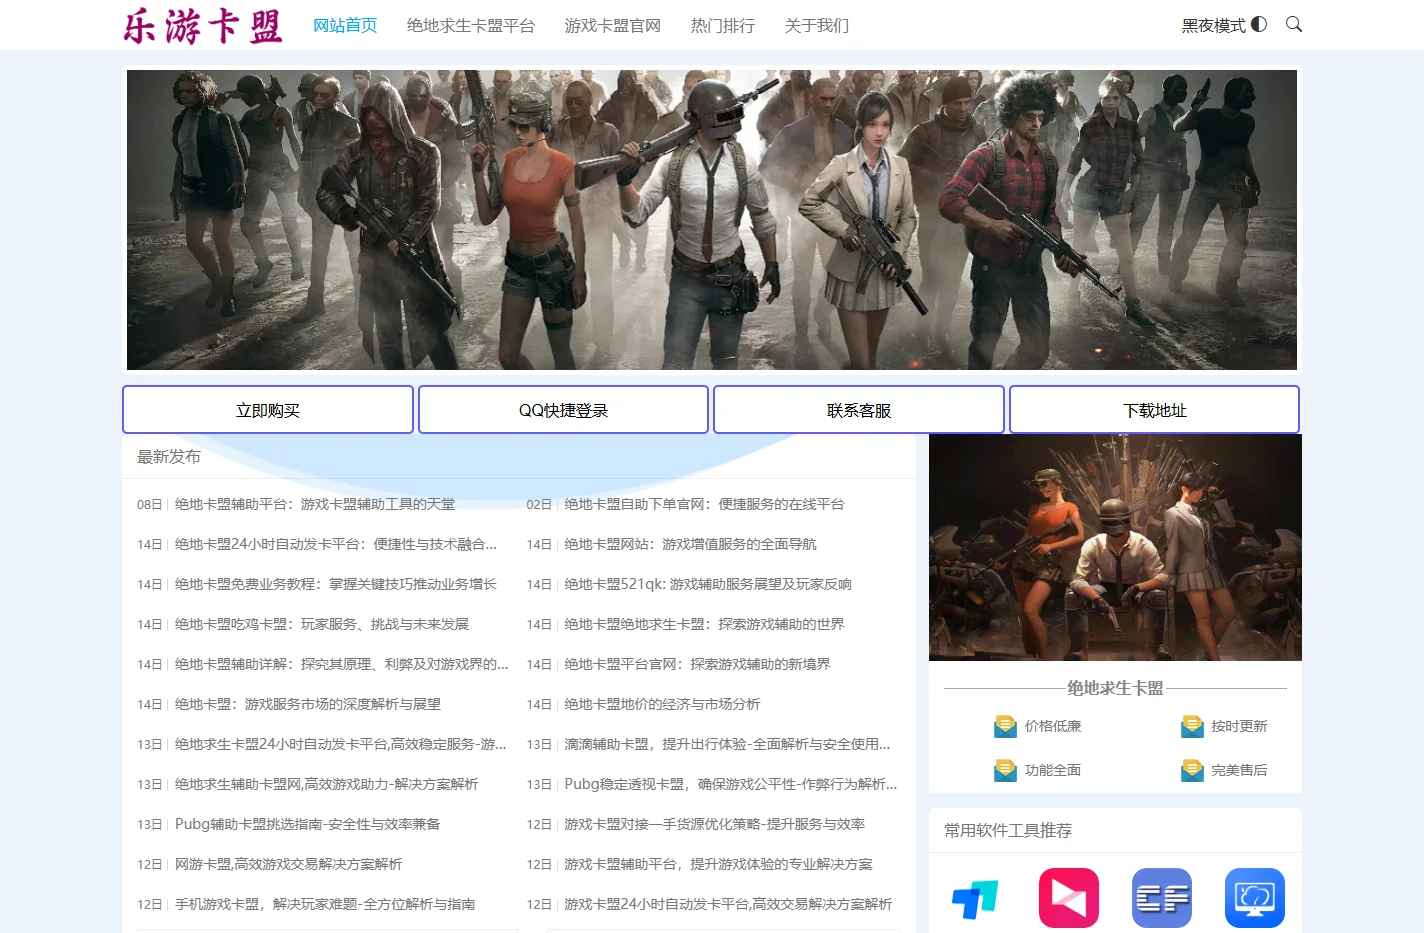Image resolution: width=1424 pixels, height=933 pixels.
Task: Open 热门排行 nav item
Action: (723, 25)
